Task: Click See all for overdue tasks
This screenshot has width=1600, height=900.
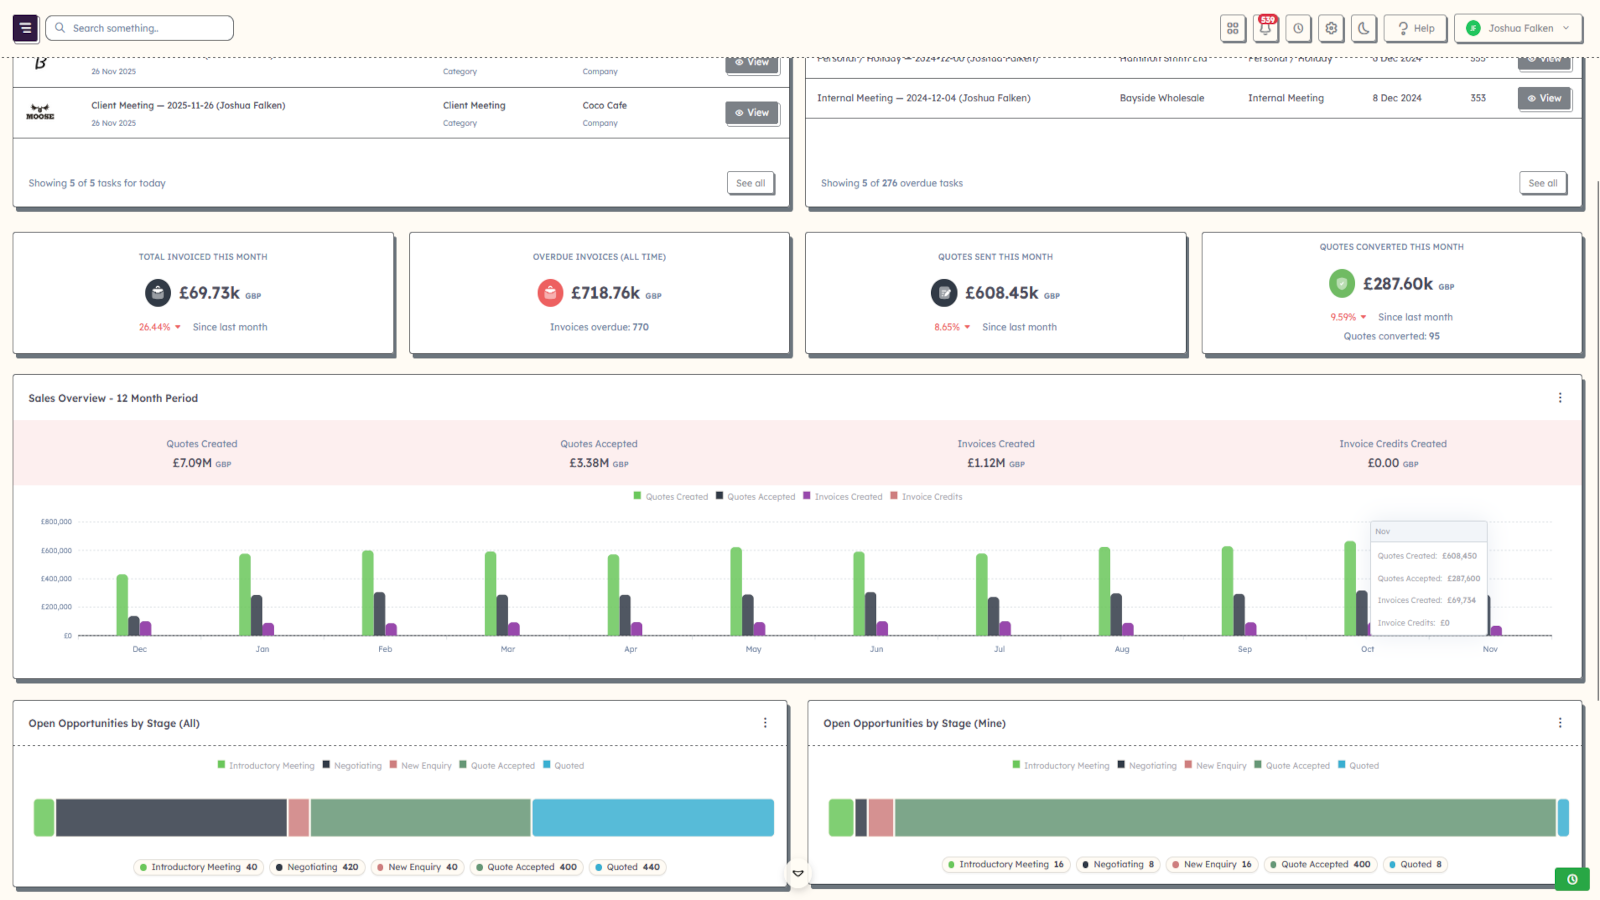Action: [1543, 183]
